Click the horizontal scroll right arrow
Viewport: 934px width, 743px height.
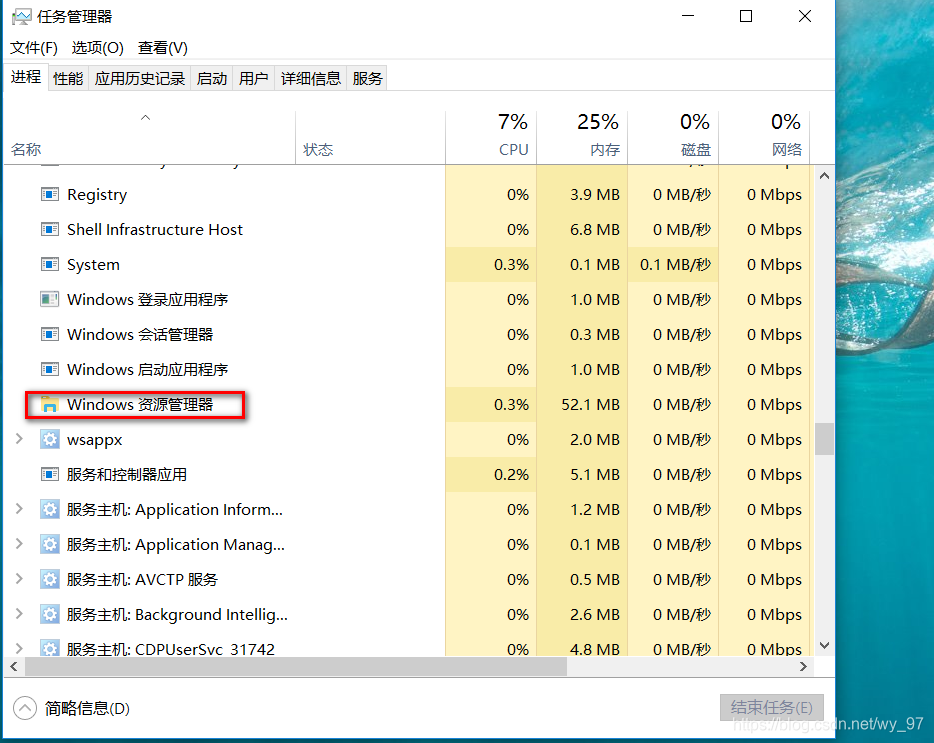[x=803, y=667]
